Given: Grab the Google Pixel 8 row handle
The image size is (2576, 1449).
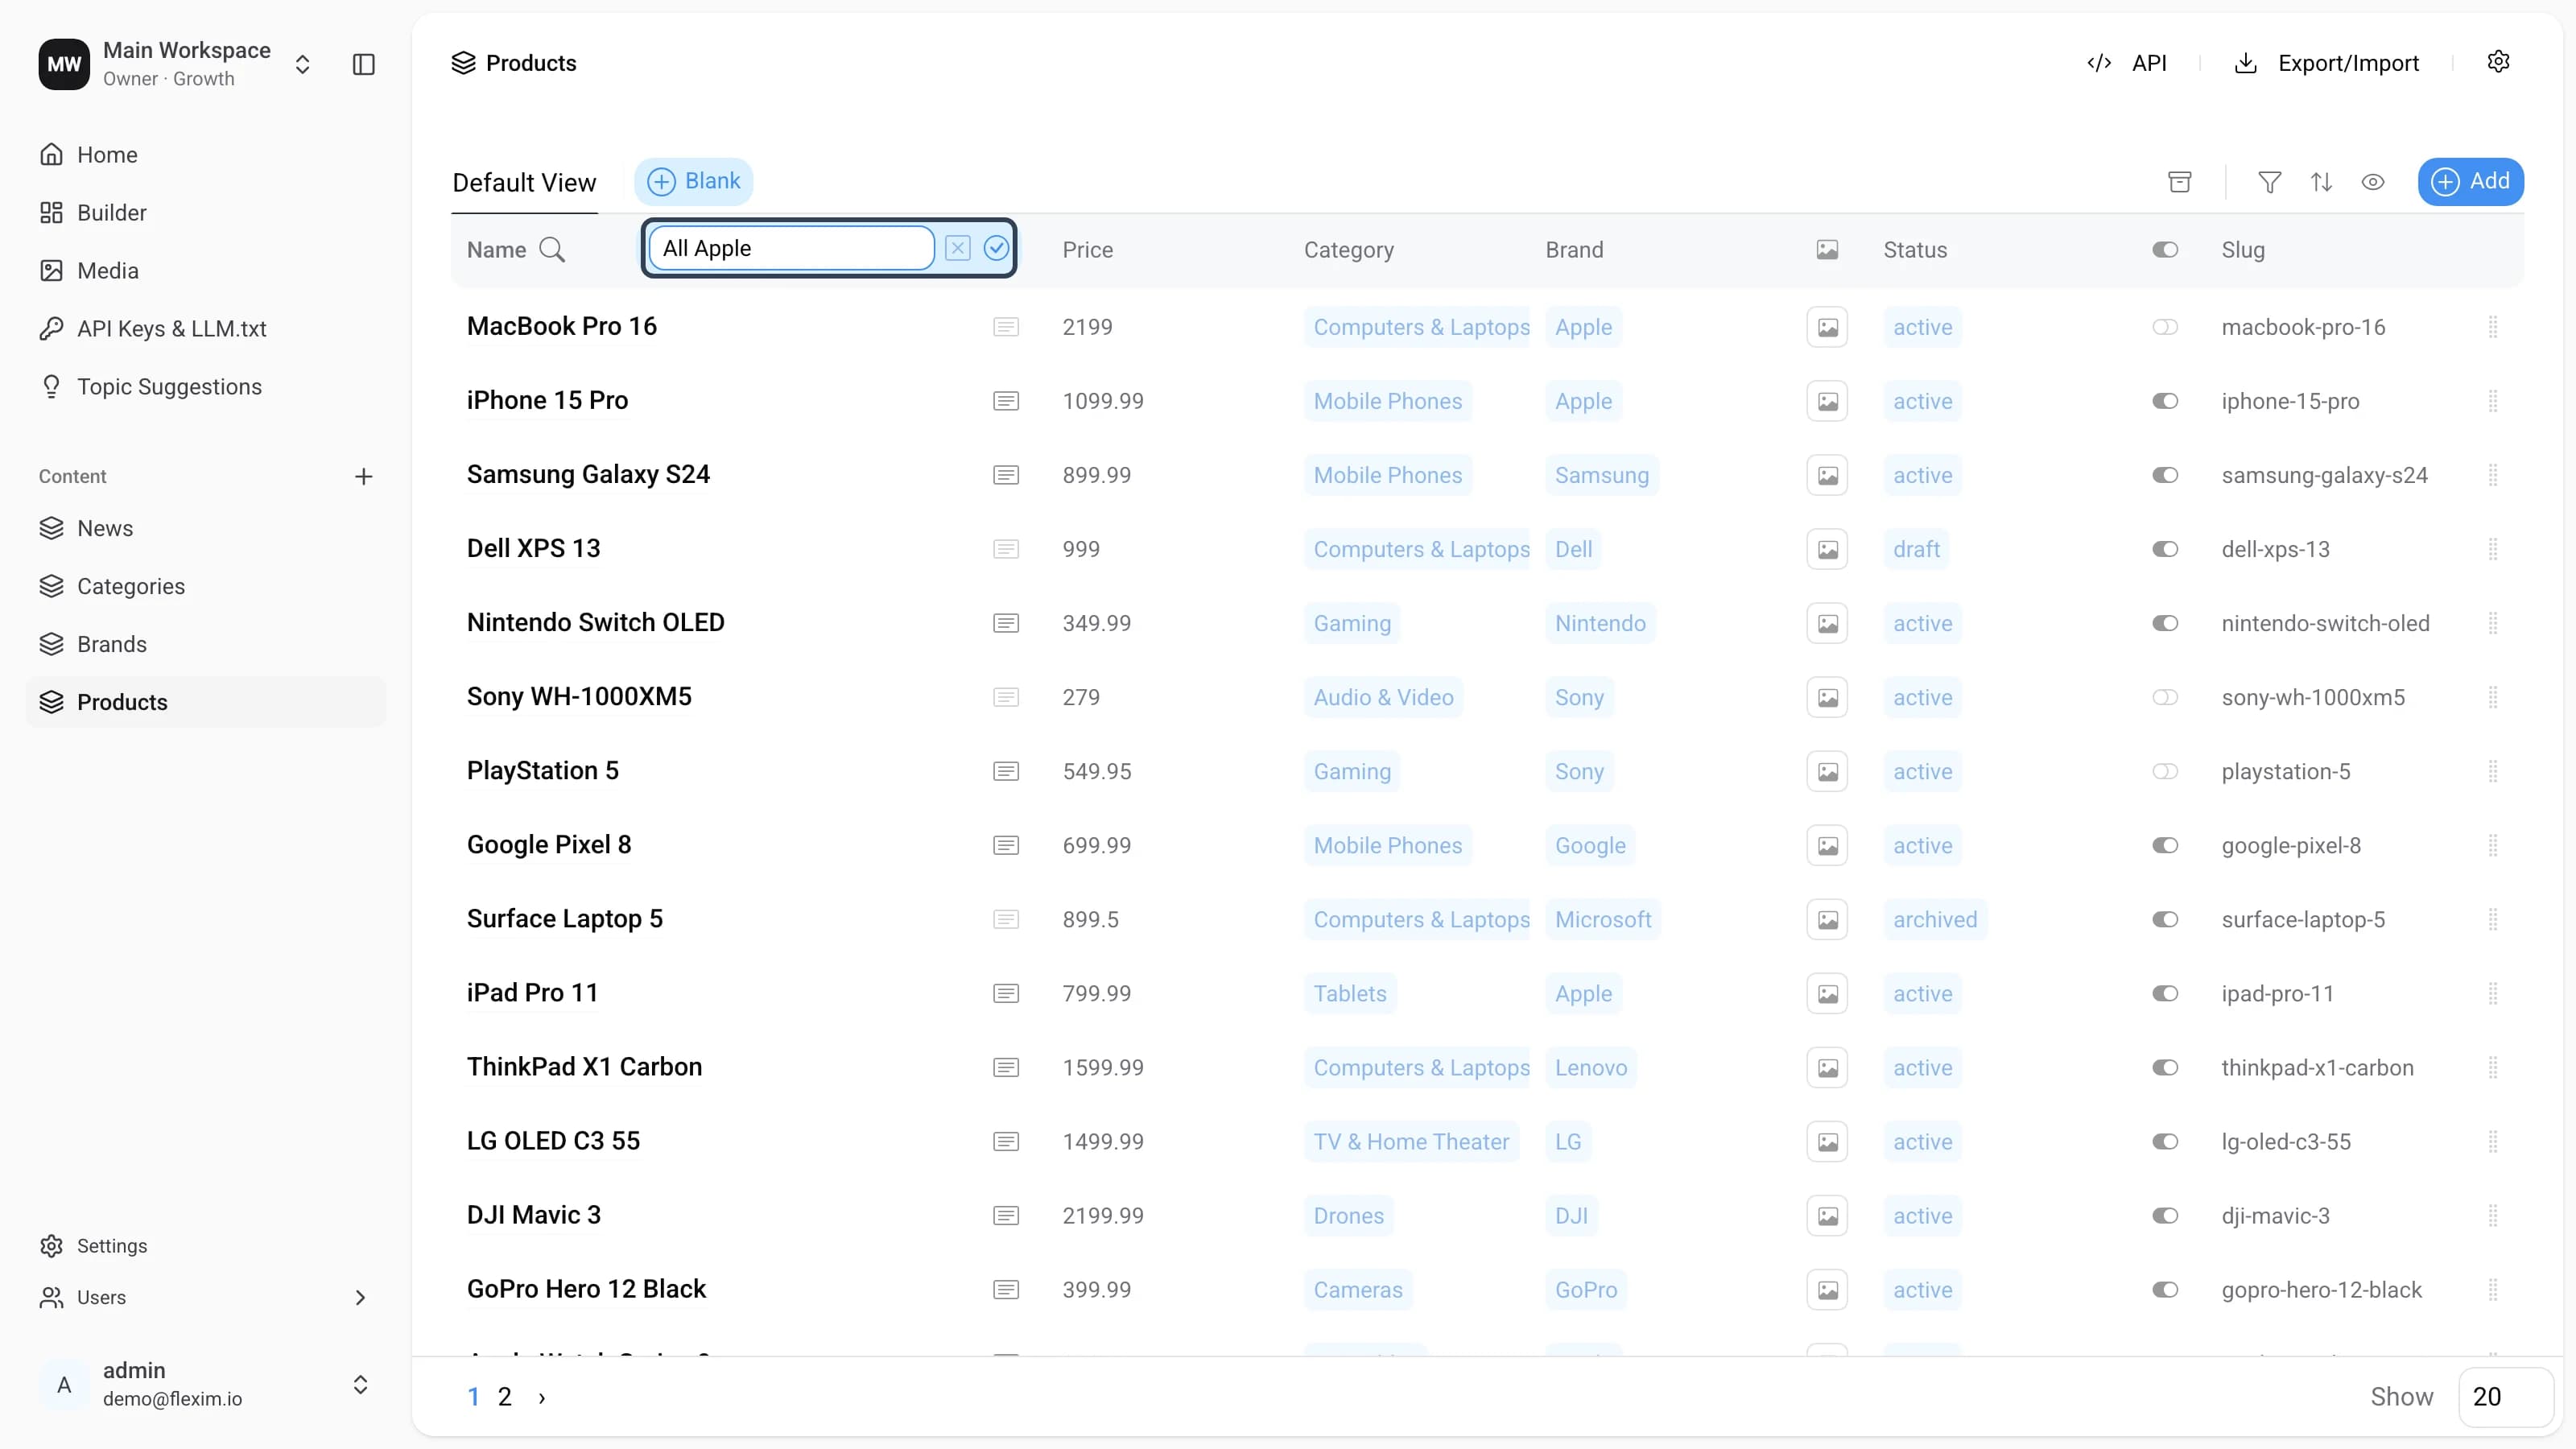Looking at the screenshot, I should (x=2493, y=845).
